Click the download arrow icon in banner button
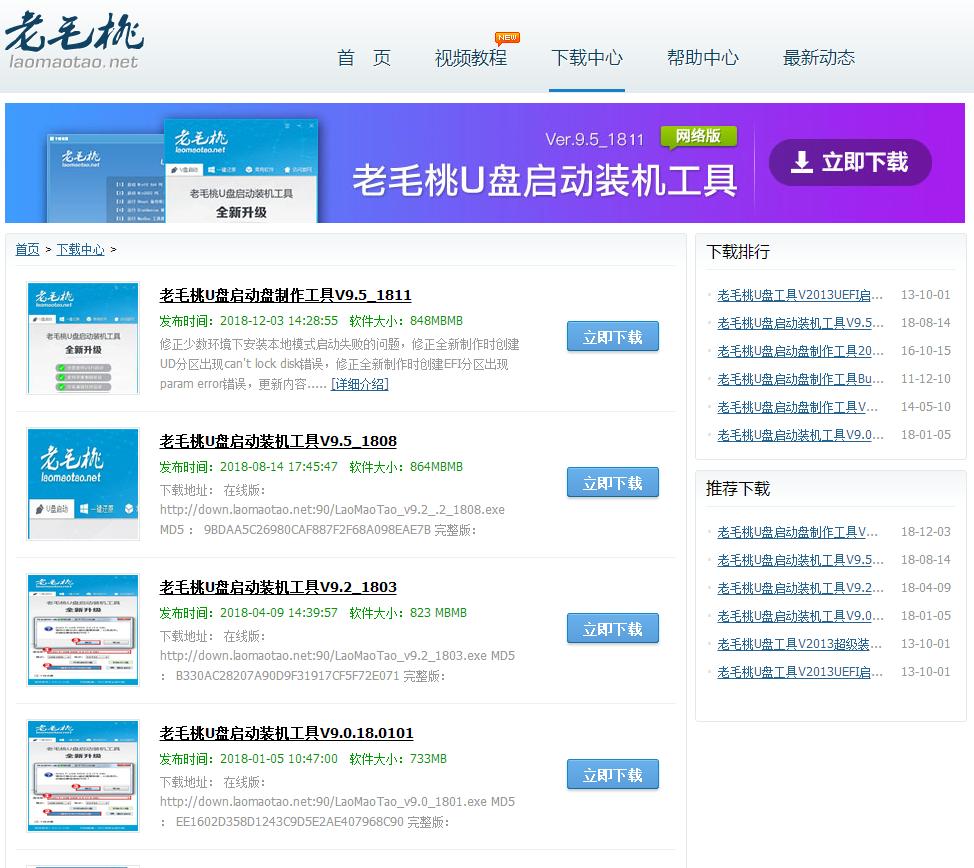The width and height of the screenshot is (974, 868). tap(800, 163)
